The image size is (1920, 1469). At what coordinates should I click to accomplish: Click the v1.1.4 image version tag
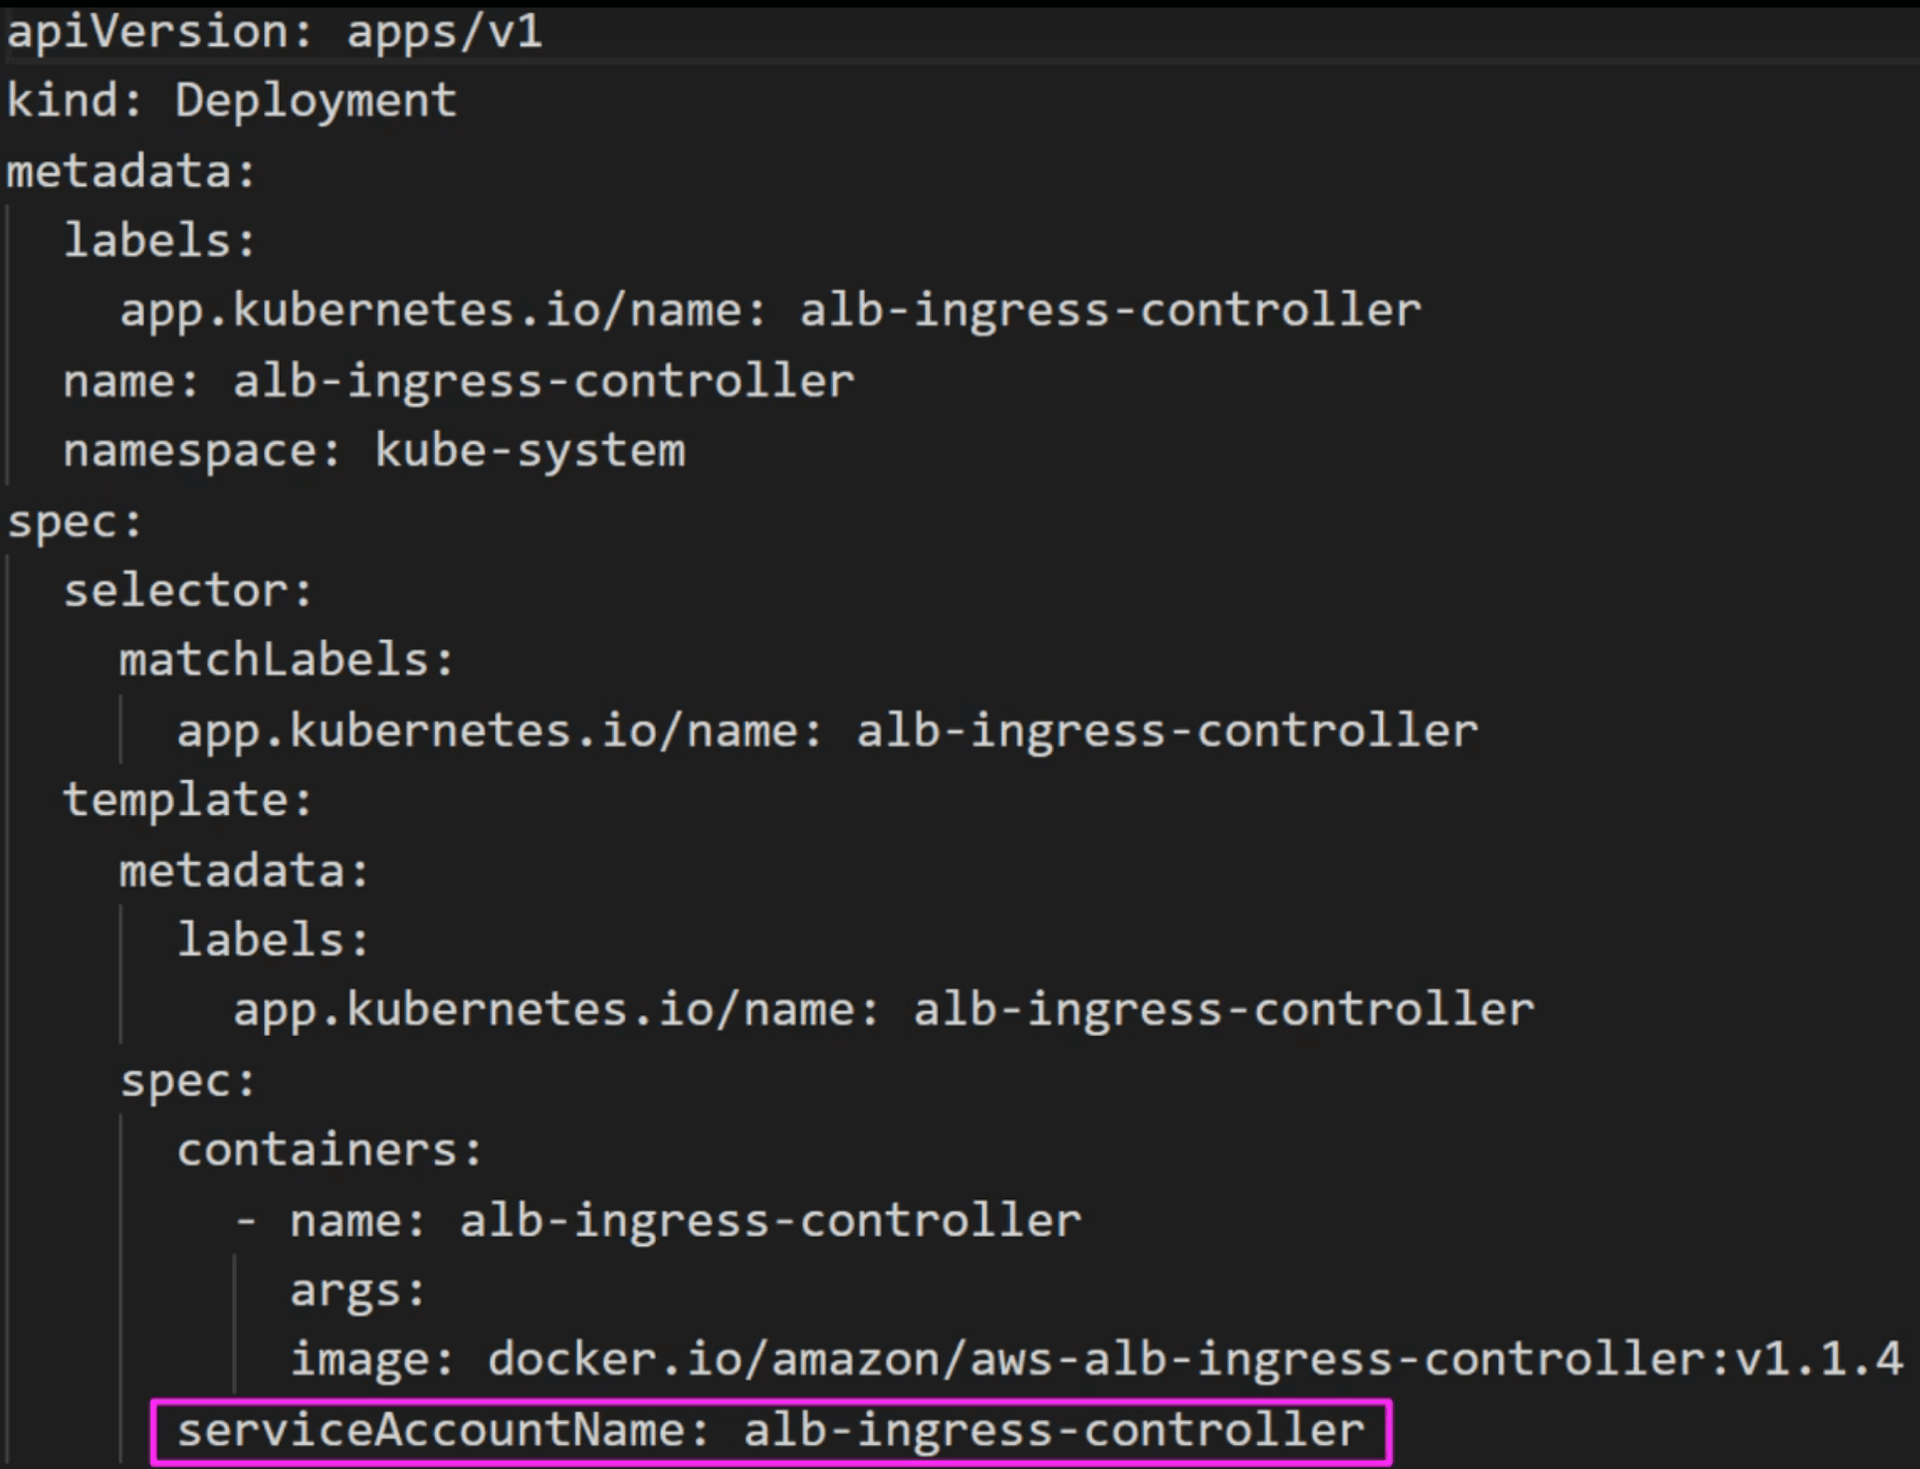coord(1820,1360)
